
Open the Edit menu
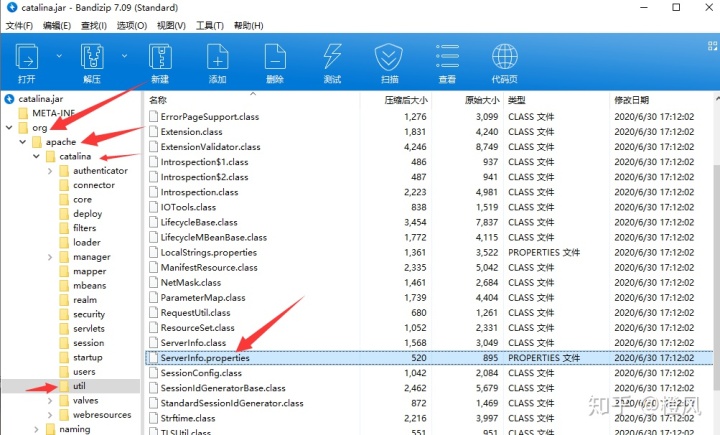[x=57, y=26]
